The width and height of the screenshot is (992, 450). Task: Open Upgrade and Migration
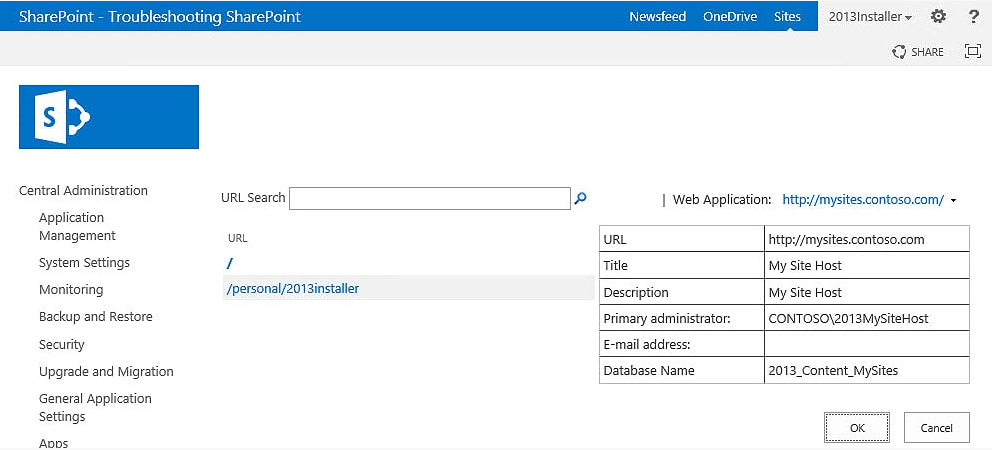click(106, 372)
